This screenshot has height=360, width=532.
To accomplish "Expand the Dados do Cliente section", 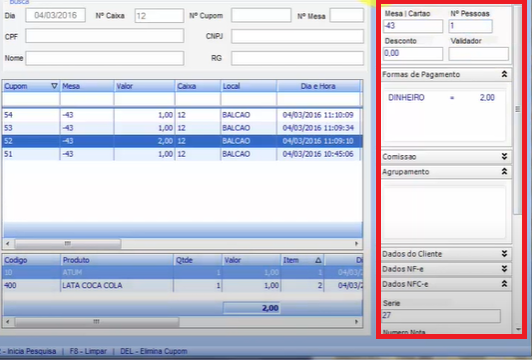I will tap(504, 254).
